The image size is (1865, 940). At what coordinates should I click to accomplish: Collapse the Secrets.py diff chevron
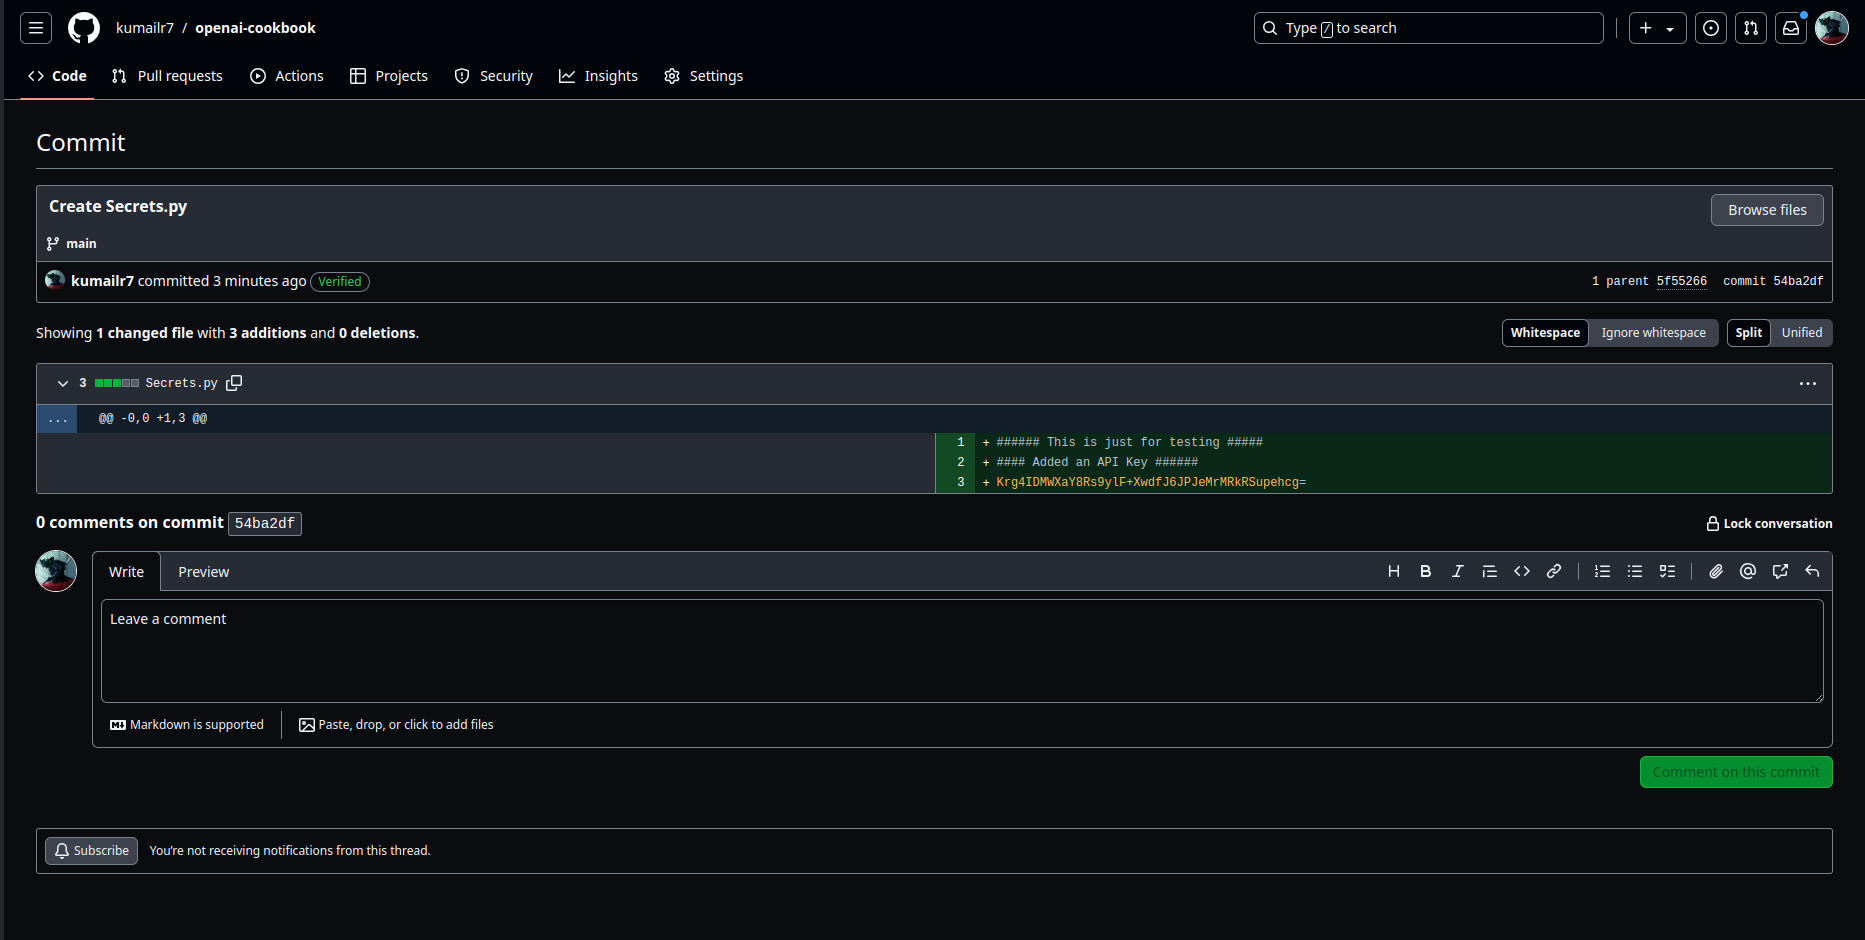(63, 383)
